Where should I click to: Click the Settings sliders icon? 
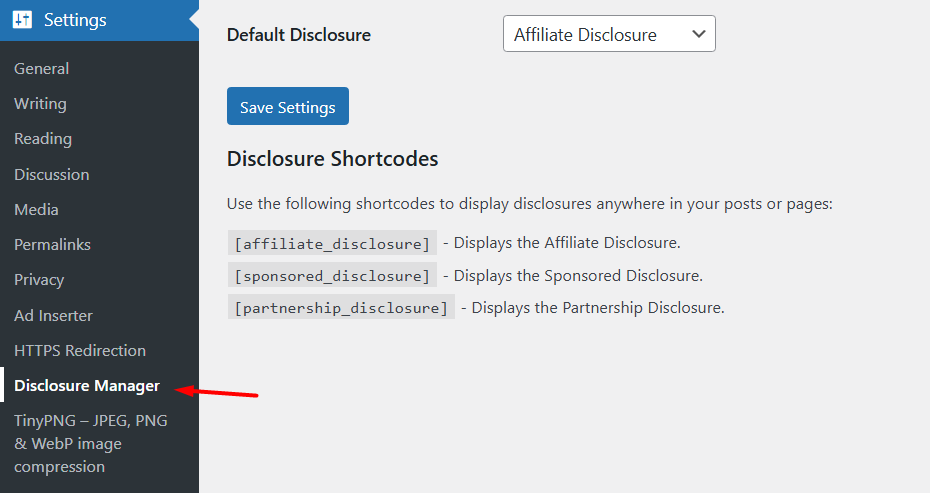(x=23, y=20)
